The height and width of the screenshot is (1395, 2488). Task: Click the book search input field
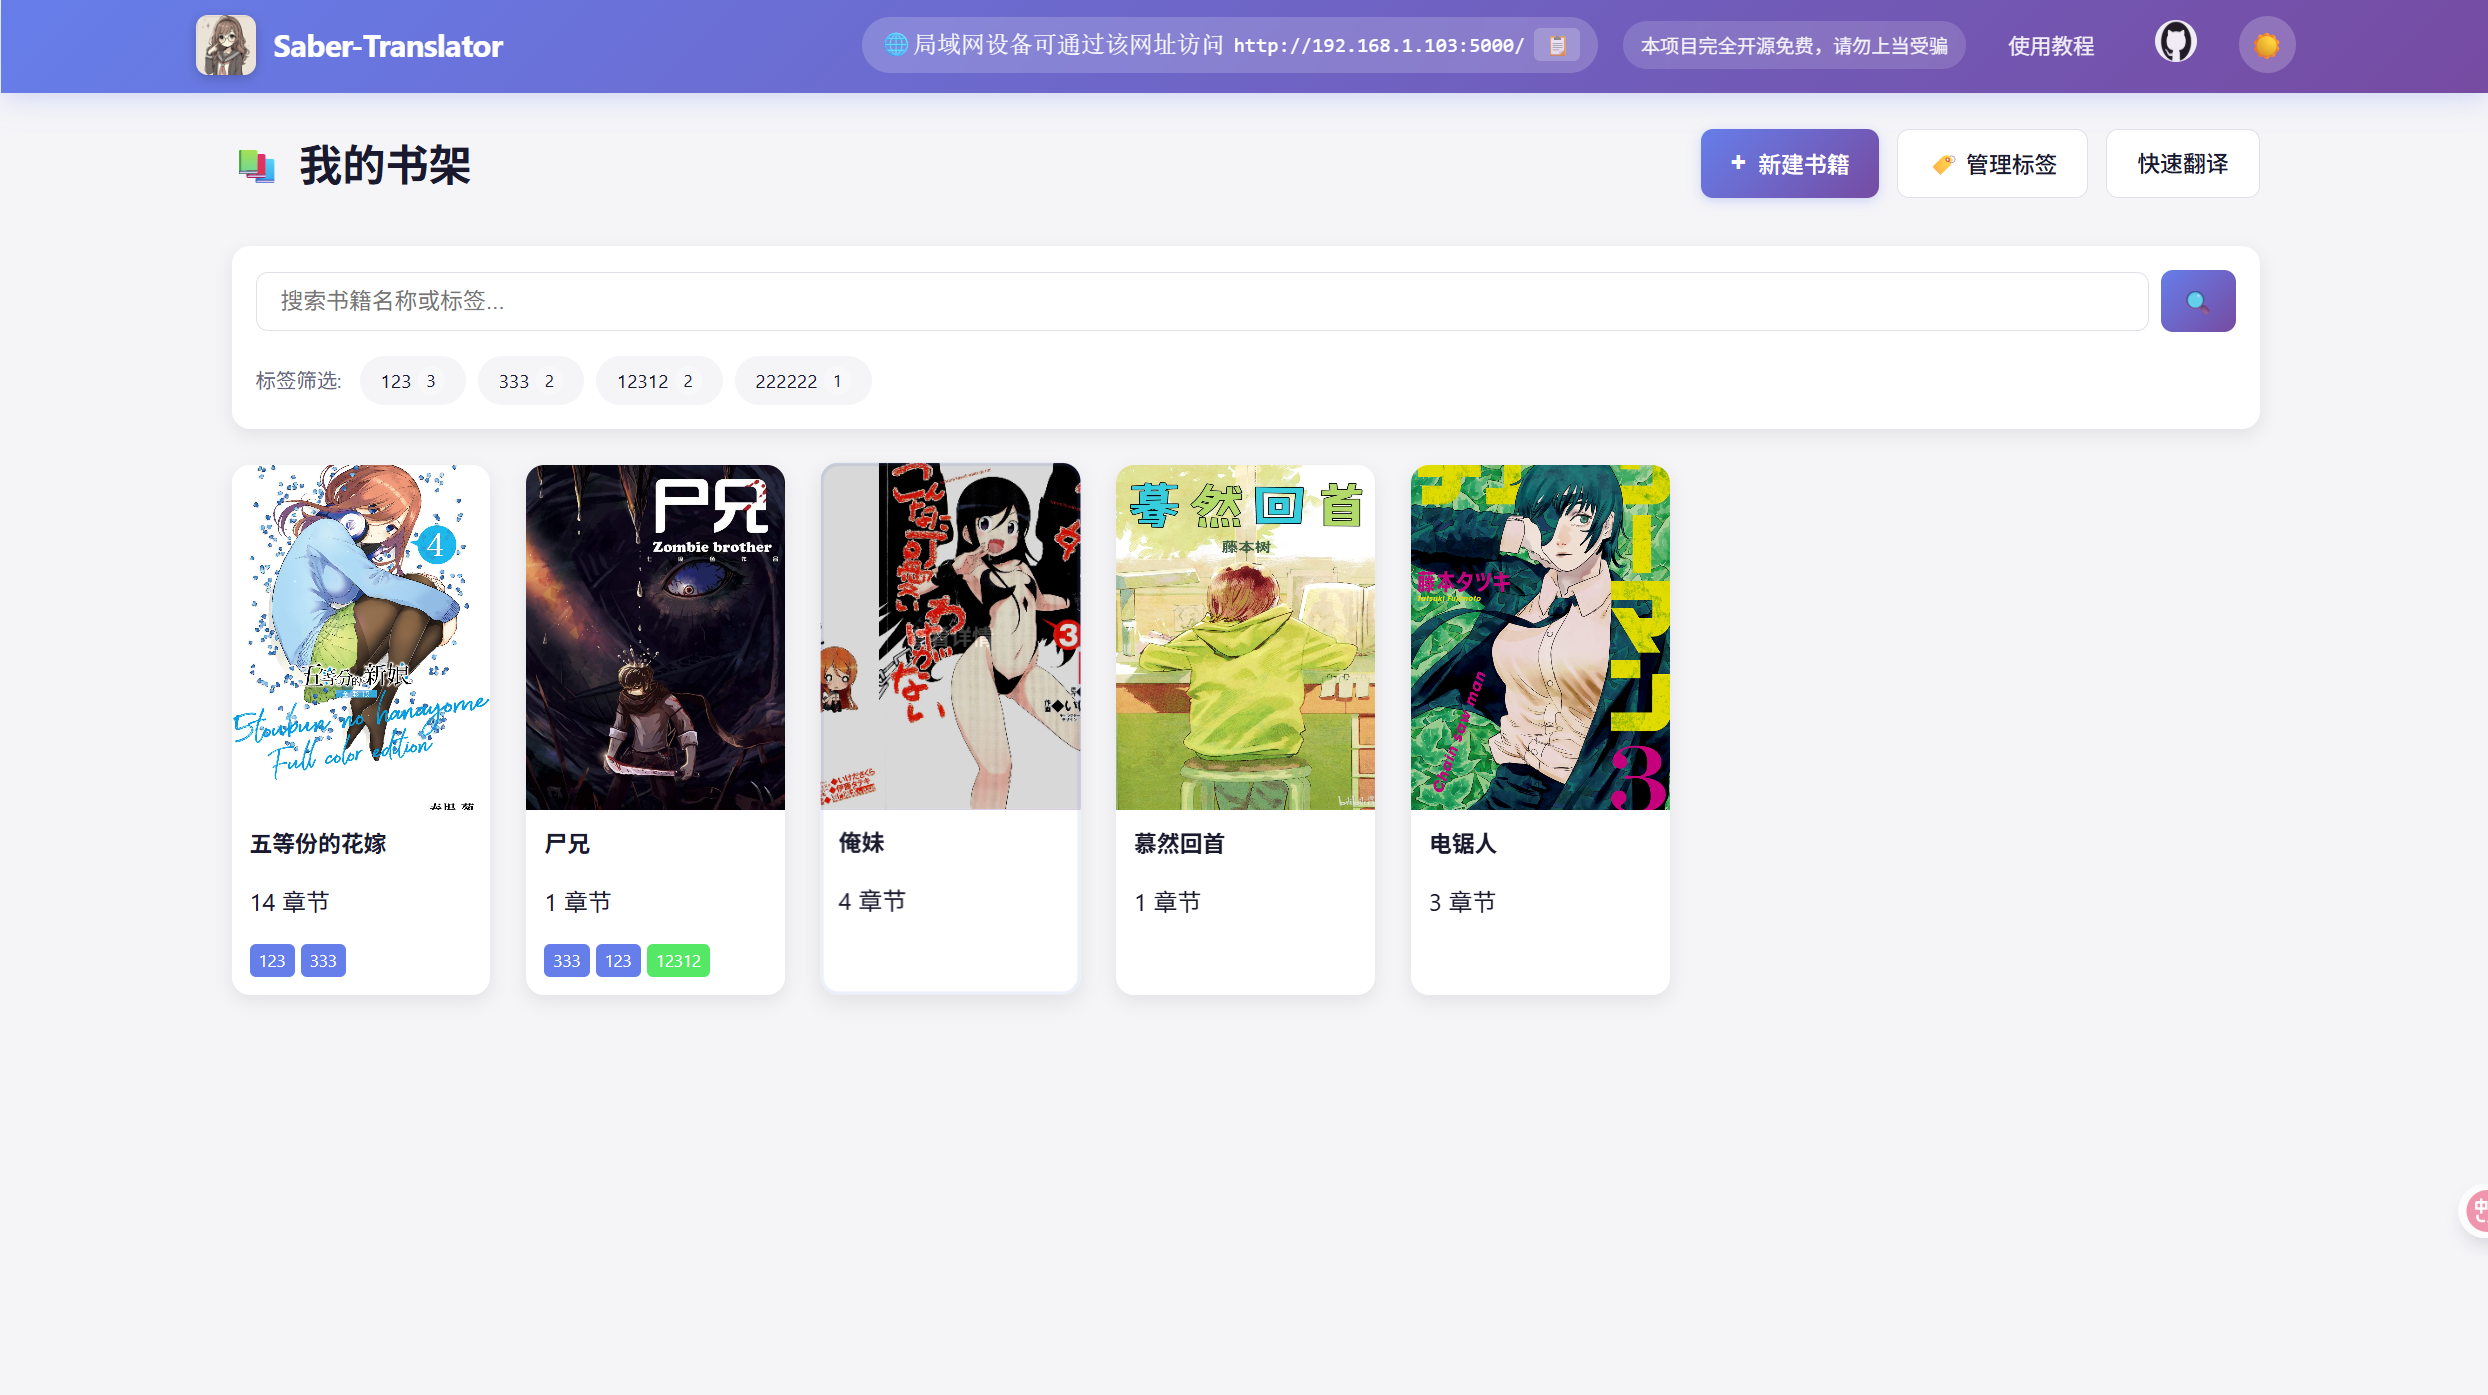pyautogui.click(x=1200, y=301)
